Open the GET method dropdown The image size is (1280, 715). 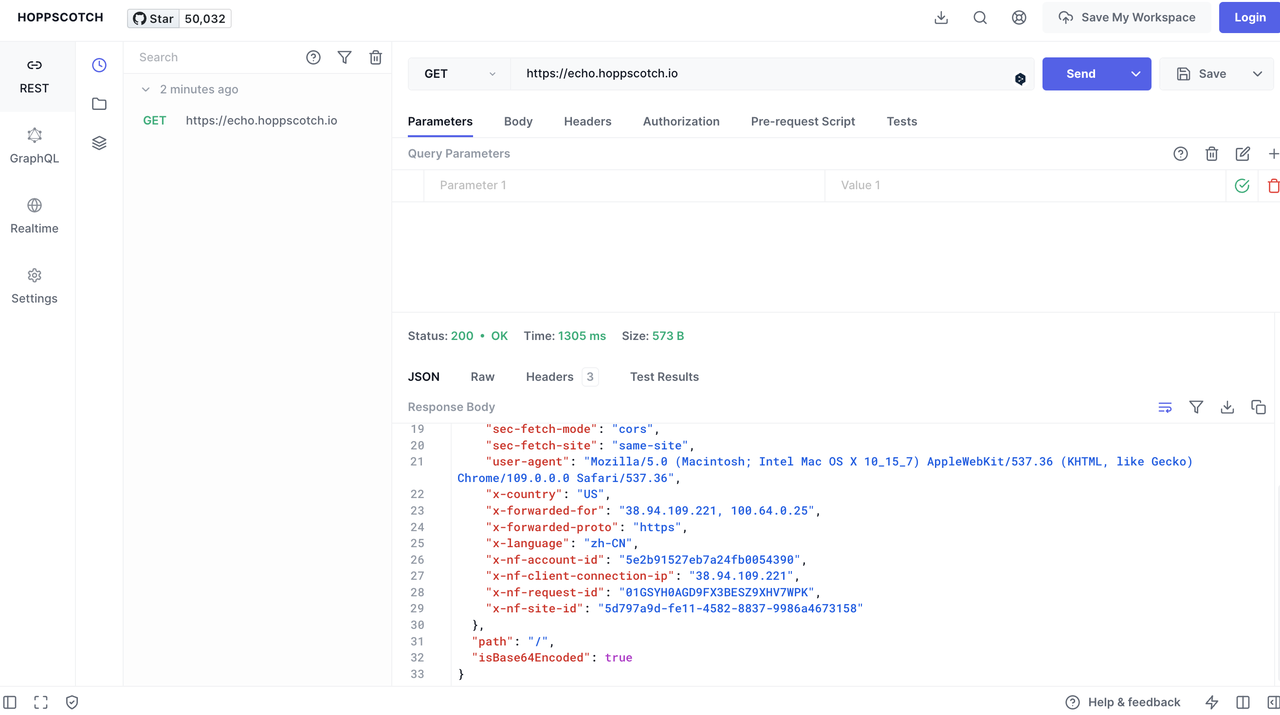(x=458, y=73)
